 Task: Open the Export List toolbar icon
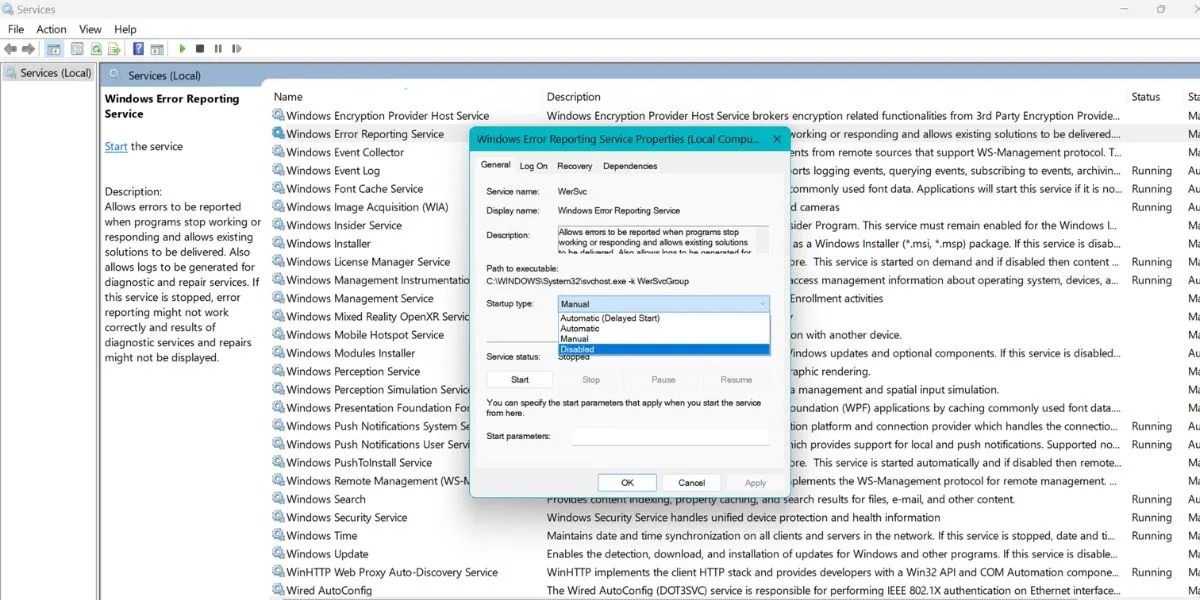(x=113, y=48)
